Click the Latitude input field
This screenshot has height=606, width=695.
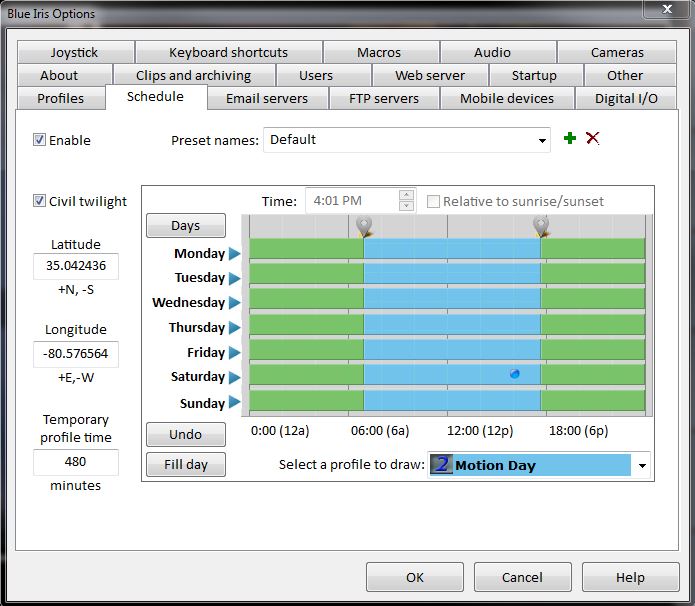coord(76,266)
